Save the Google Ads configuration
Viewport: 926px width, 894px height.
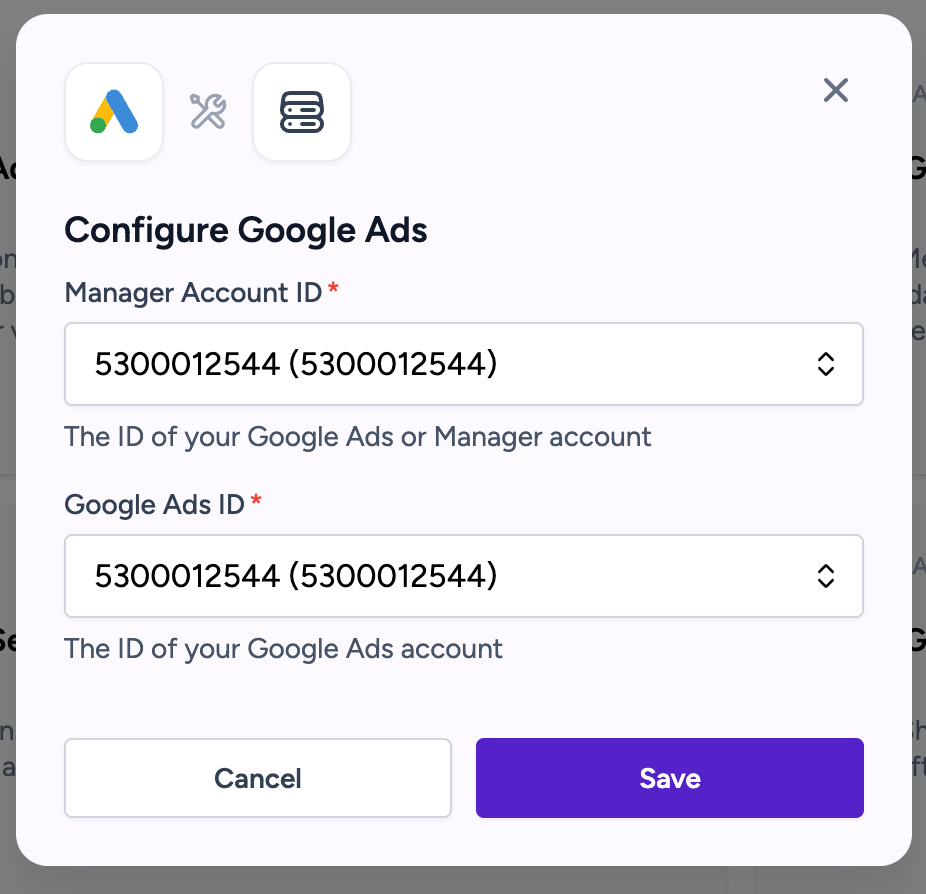[669, 778]
